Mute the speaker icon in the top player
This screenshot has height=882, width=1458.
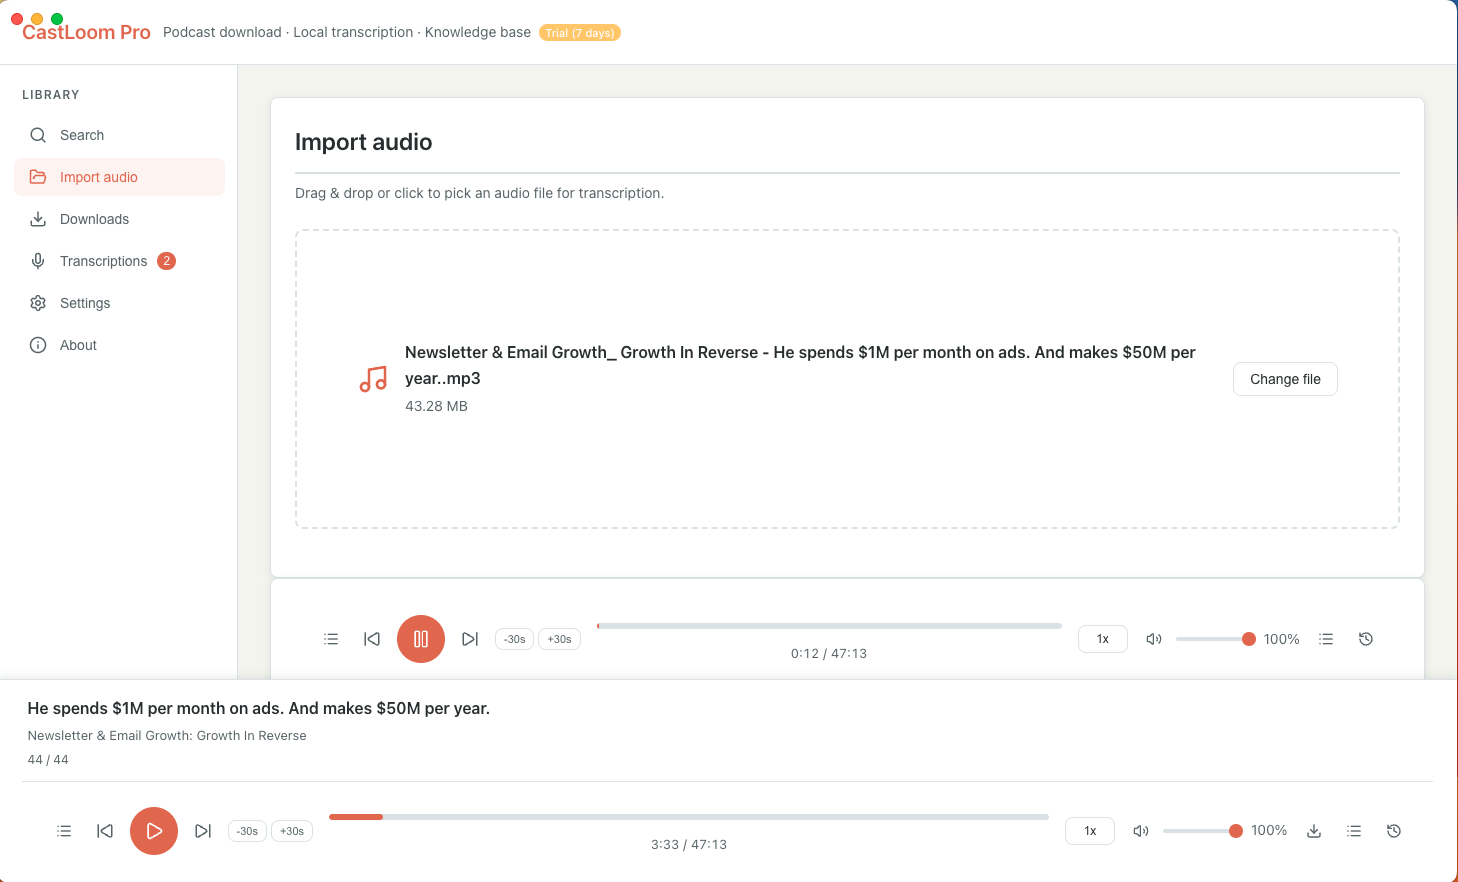(x=1153, y=638)
